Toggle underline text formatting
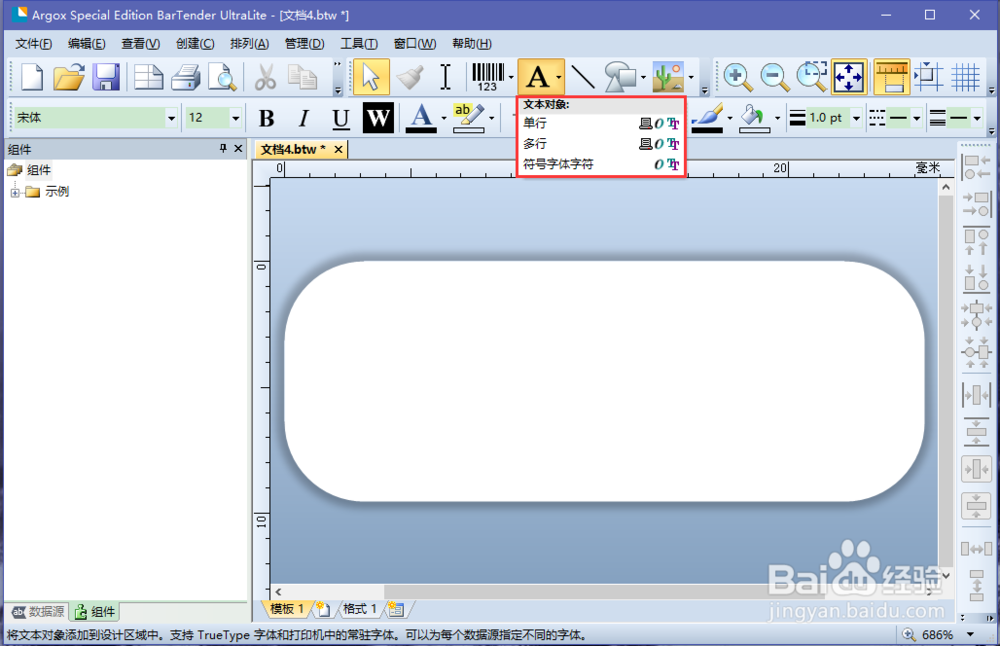1000x646 pixels. tap(341, 118)
